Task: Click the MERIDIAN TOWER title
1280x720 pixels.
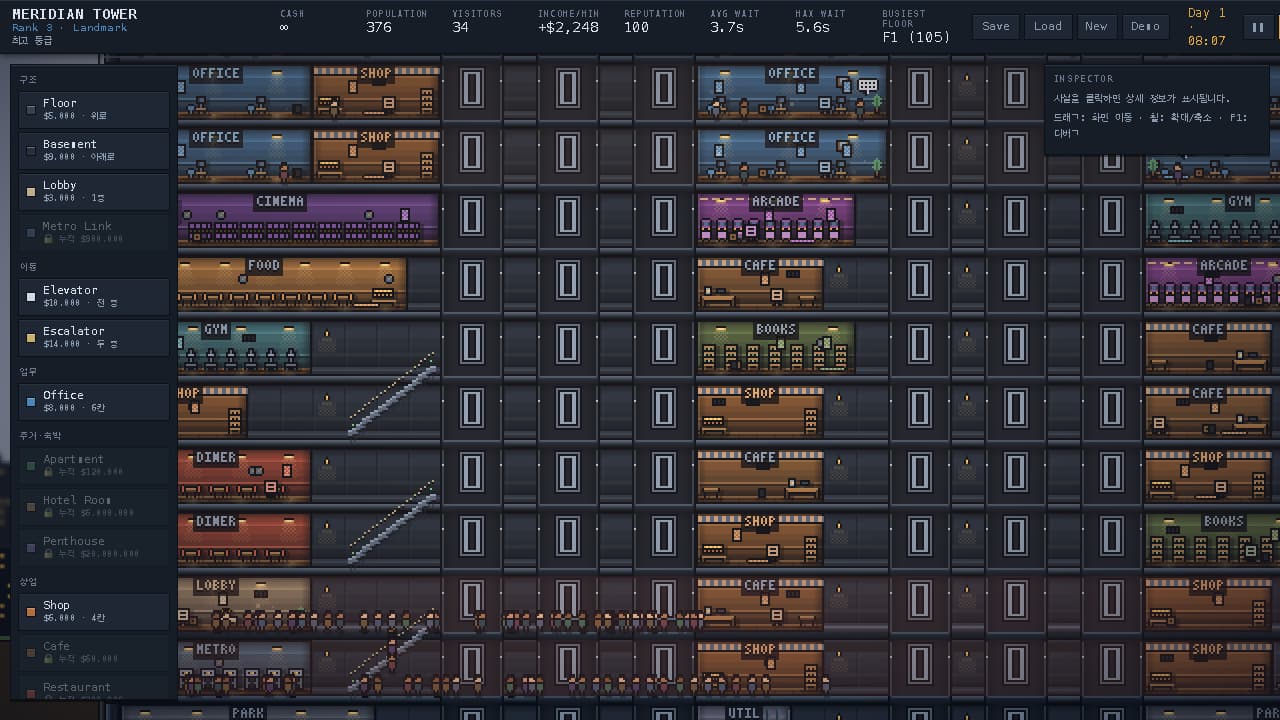Action: pos(75,14)
